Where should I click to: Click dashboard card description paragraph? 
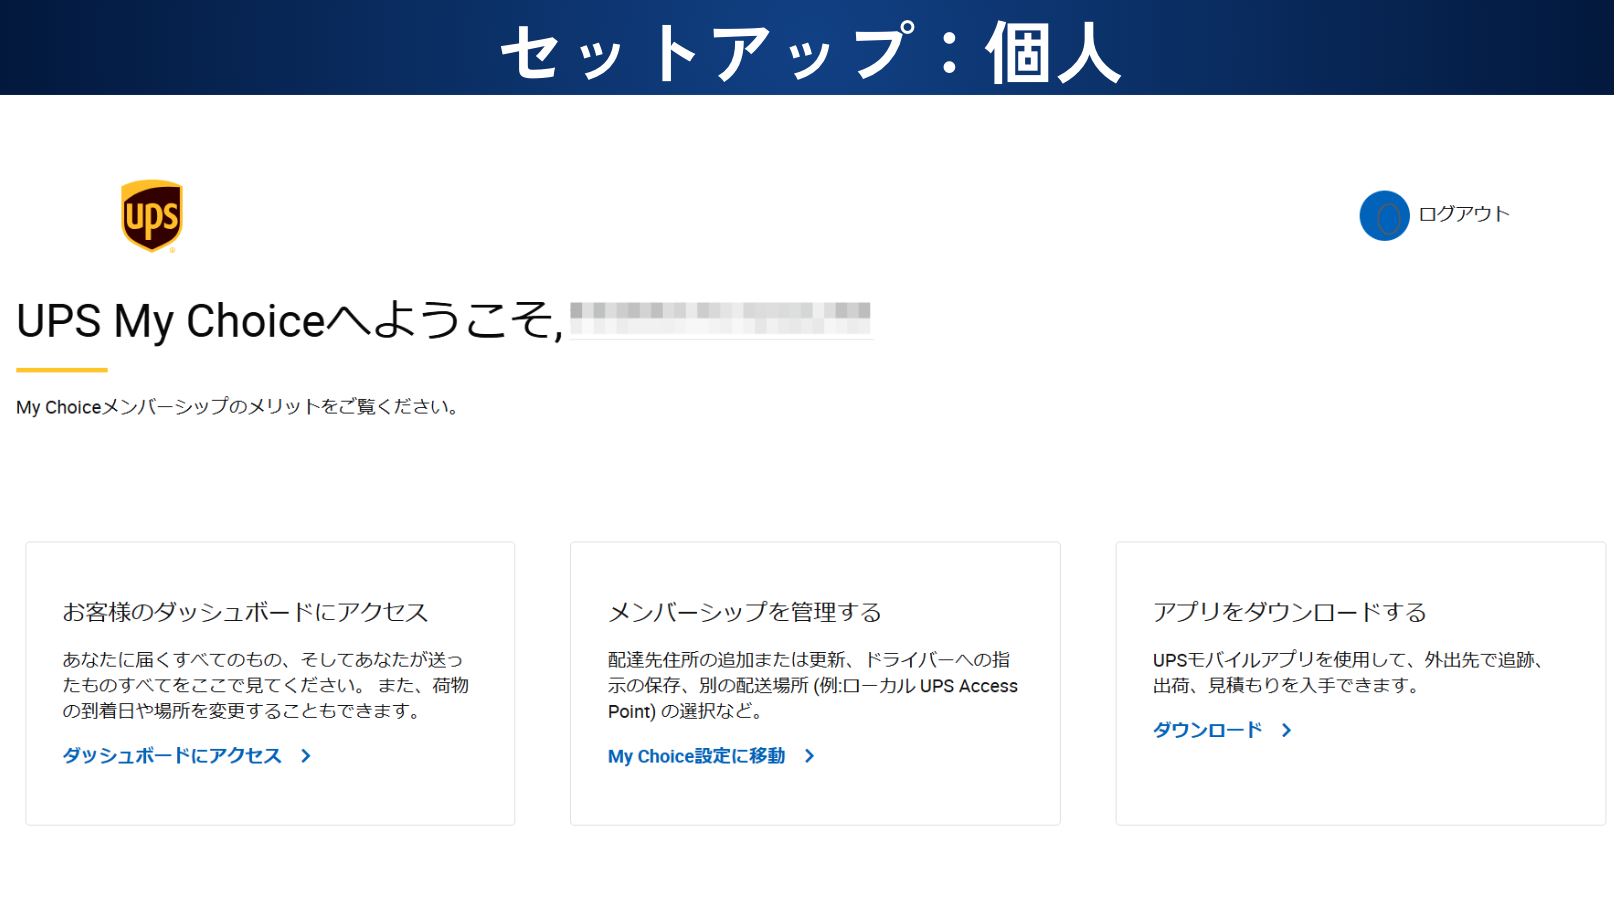pyautogui.click(x=265, y=685)
